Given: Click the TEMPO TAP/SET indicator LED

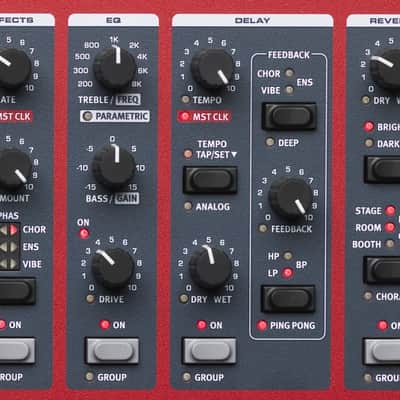Looking at the screenshot, I should pyautogui.click(x=188, y=154).
